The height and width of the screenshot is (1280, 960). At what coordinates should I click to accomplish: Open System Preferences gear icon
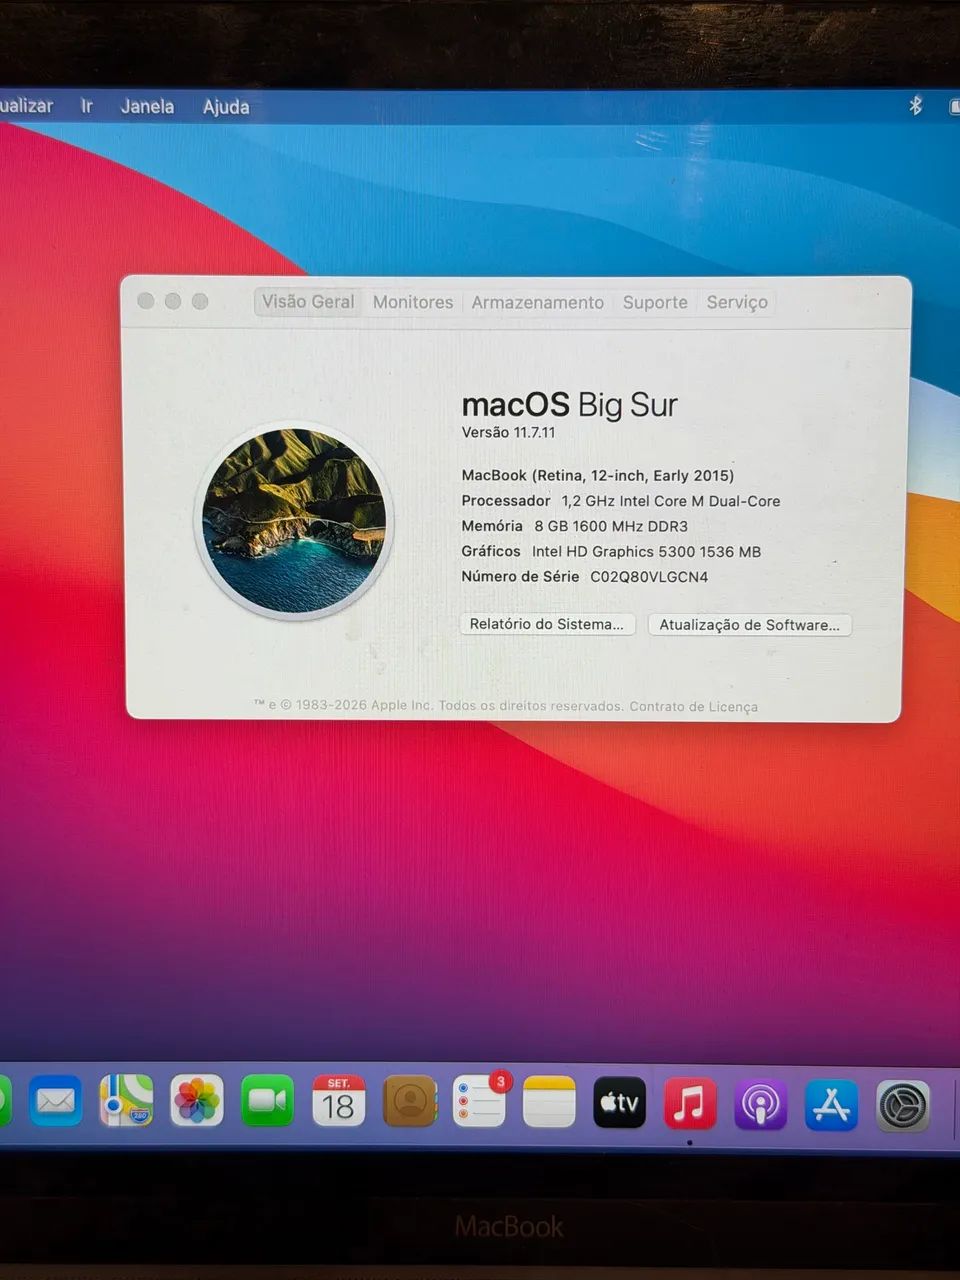(903, 1106)
